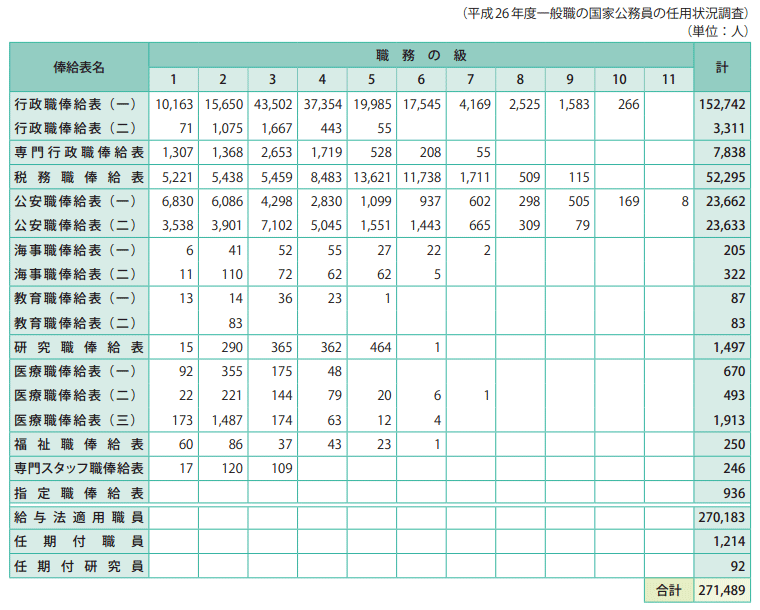
Task: Select row label 研究職俸給表
Action: pos(79,347)
